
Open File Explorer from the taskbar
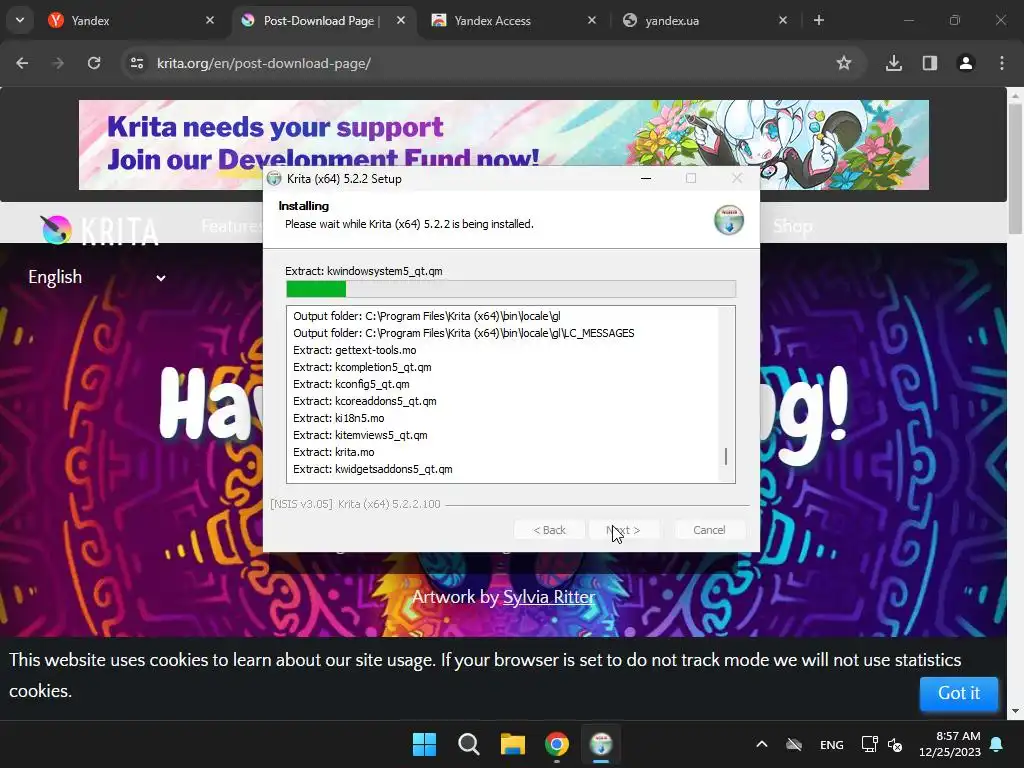(x=513, y=744)
